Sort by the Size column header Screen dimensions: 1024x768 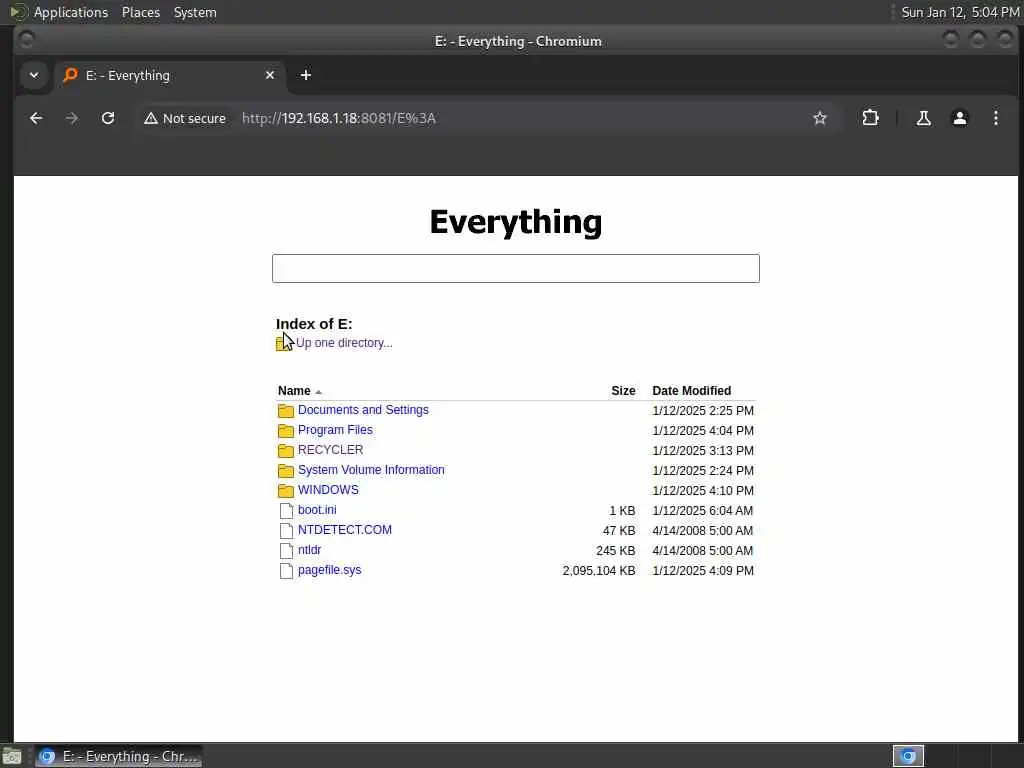click(623, 391)
